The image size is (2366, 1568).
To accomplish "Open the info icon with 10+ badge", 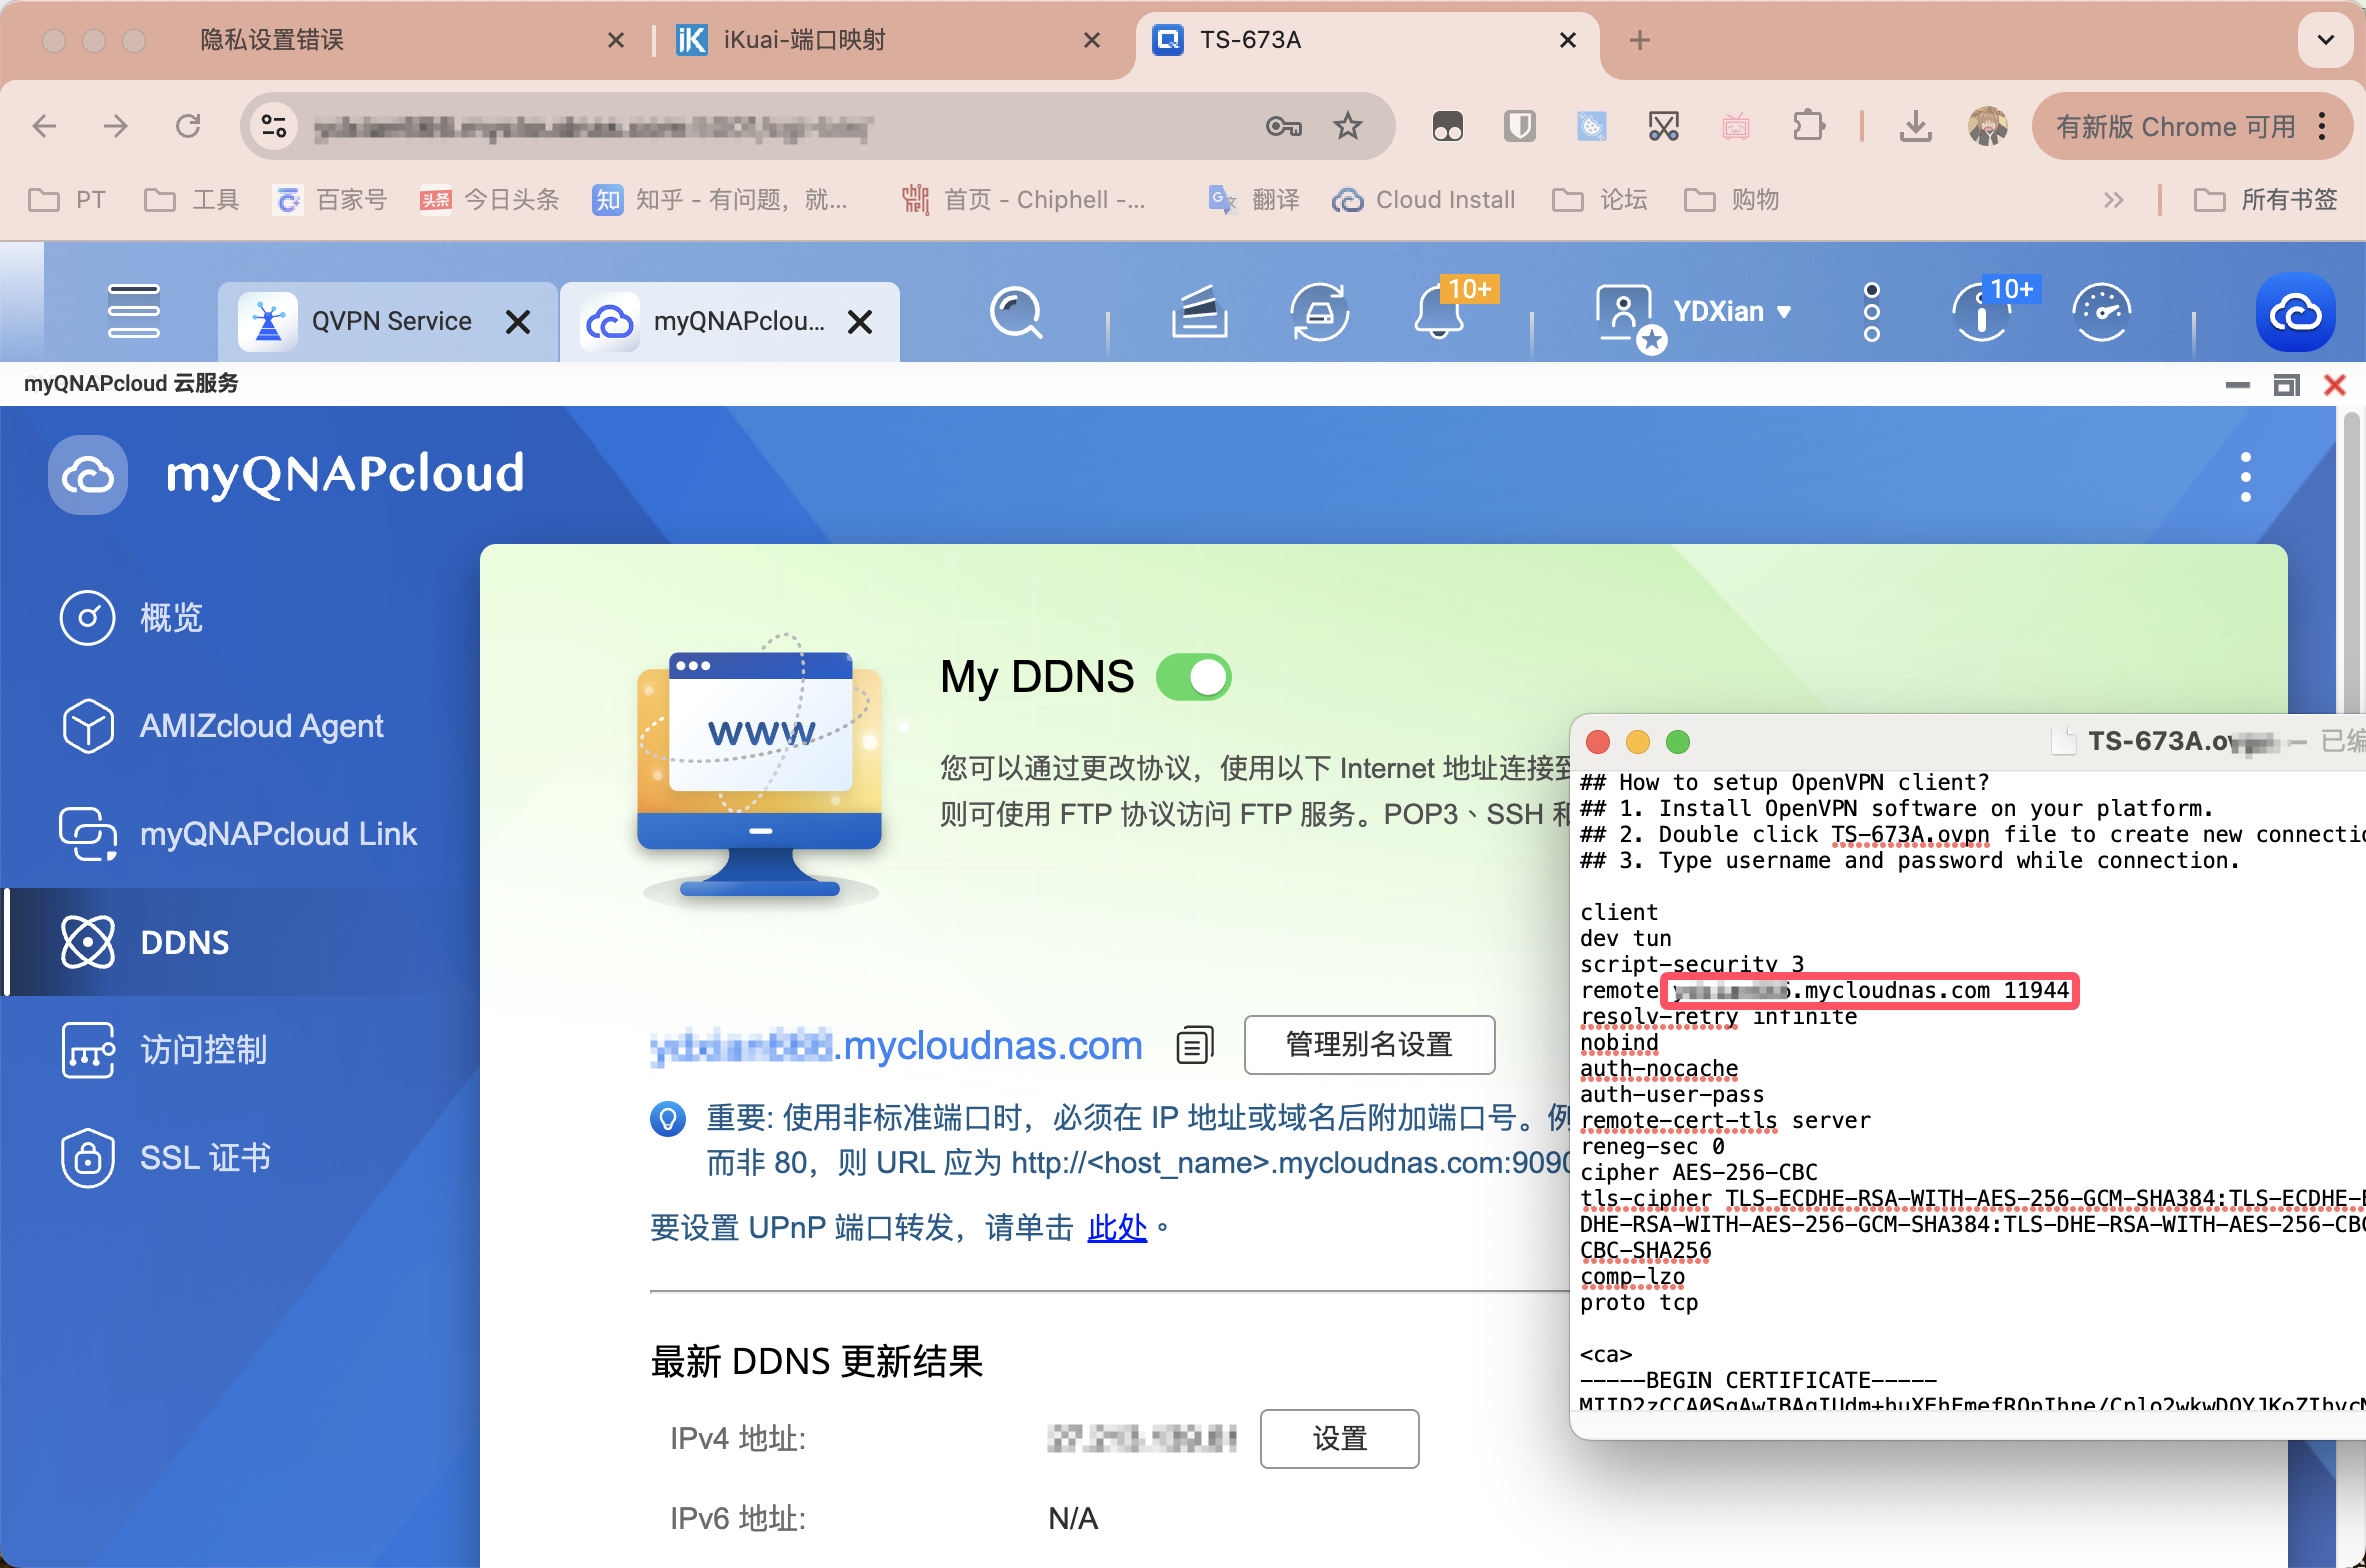I will [1984, 313].
